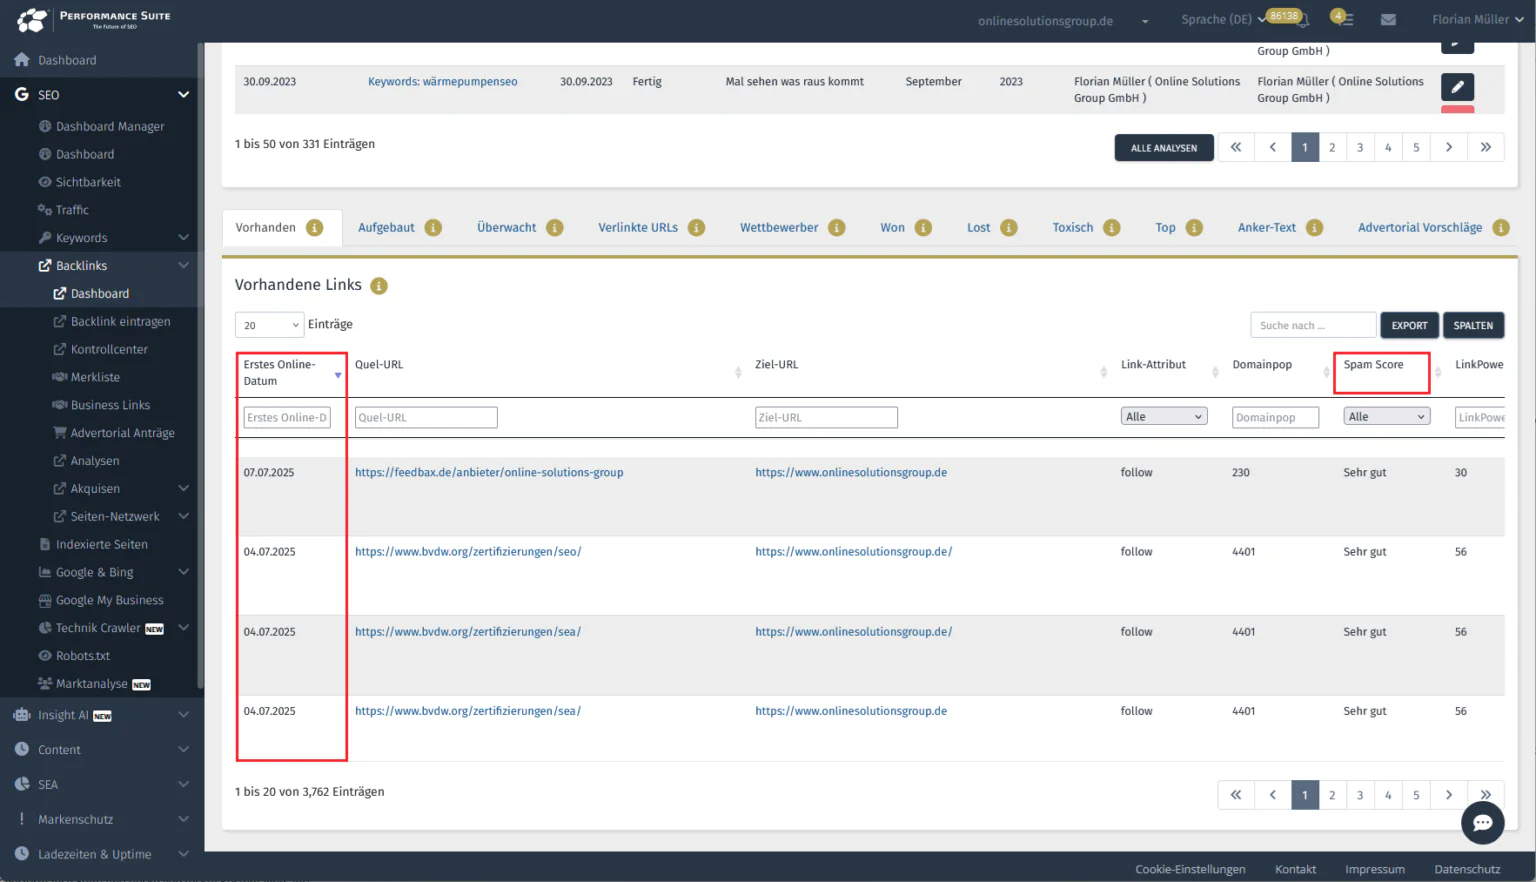
Task: Open the feedbax.de source URL link
Action: tap(489, 473)
